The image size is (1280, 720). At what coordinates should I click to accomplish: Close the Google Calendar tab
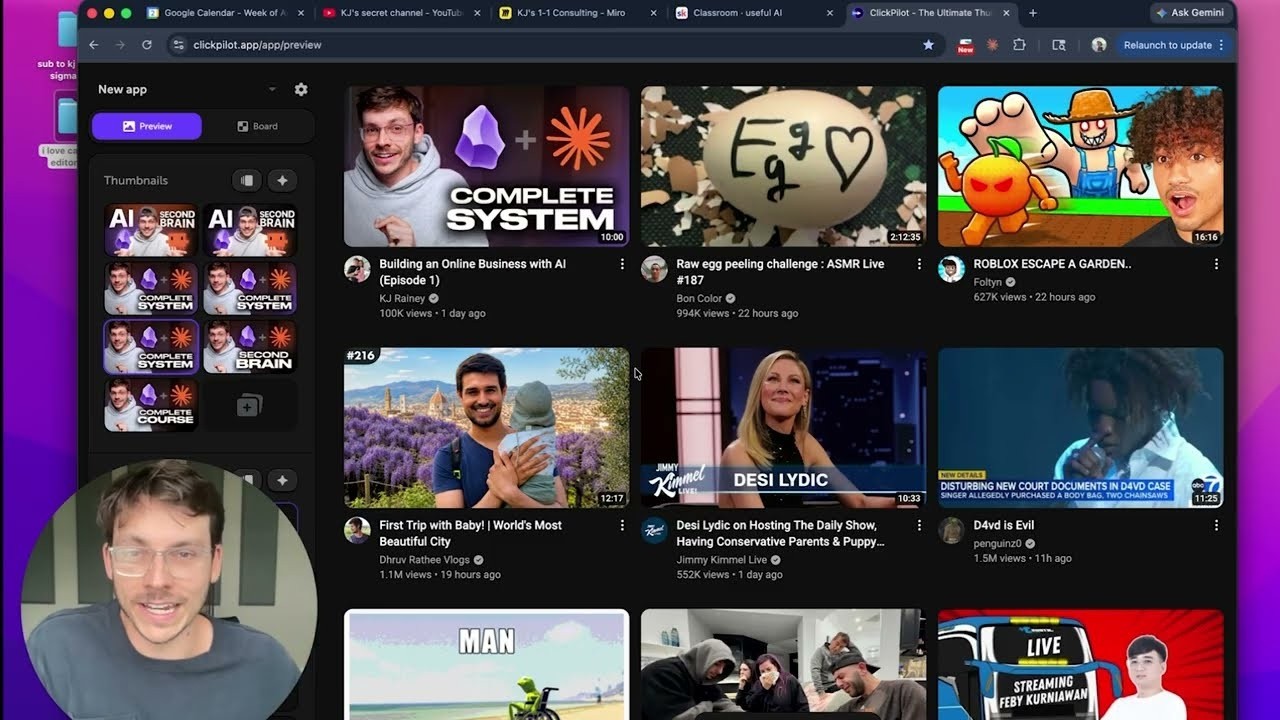click(x=299, y=13)
